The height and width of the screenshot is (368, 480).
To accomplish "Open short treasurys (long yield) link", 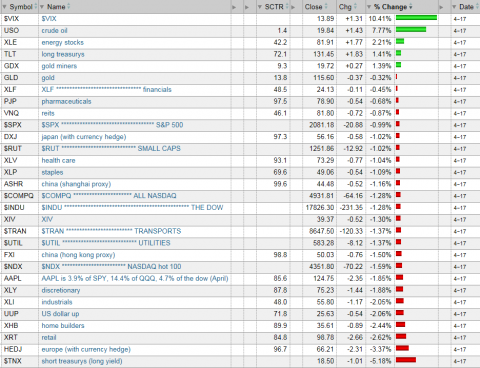I will (82, 361).
